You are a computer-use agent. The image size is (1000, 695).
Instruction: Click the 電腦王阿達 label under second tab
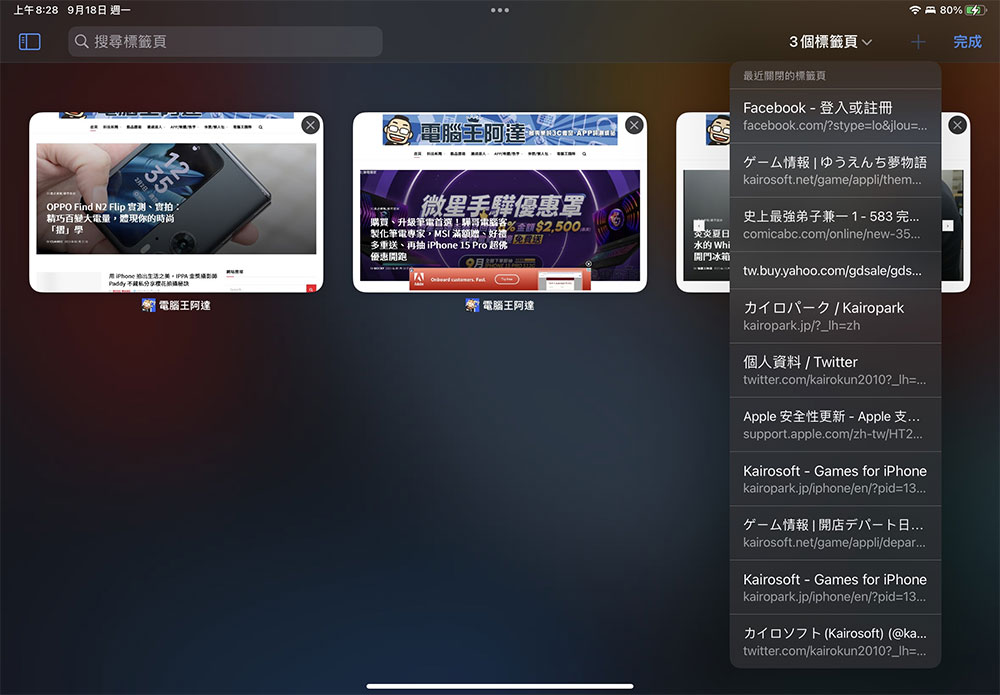508,305
